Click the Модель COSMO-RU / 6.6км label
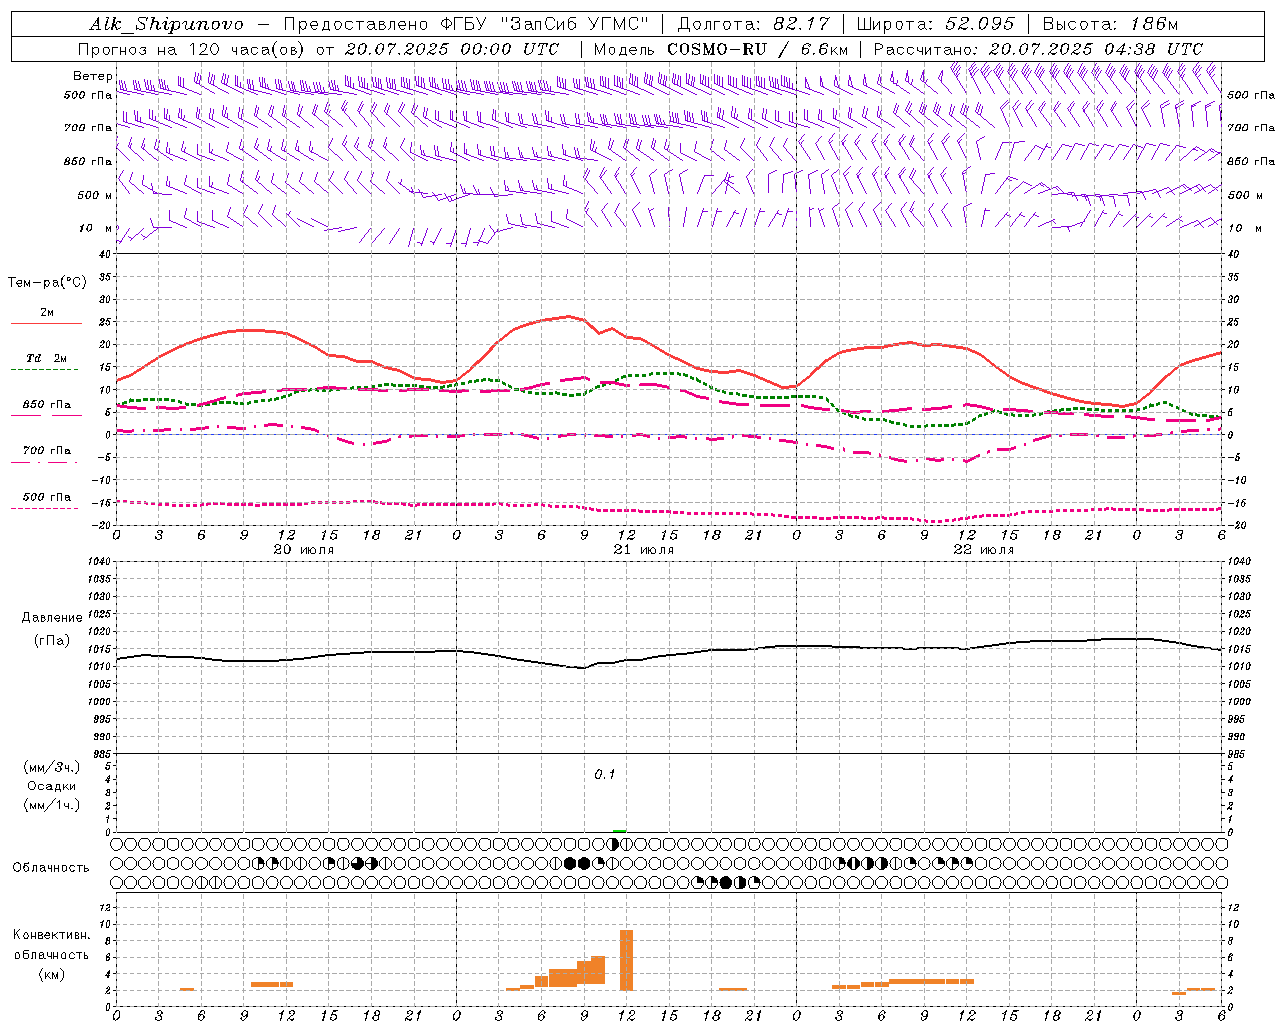 pyautogui.click(x=721, y=49)
